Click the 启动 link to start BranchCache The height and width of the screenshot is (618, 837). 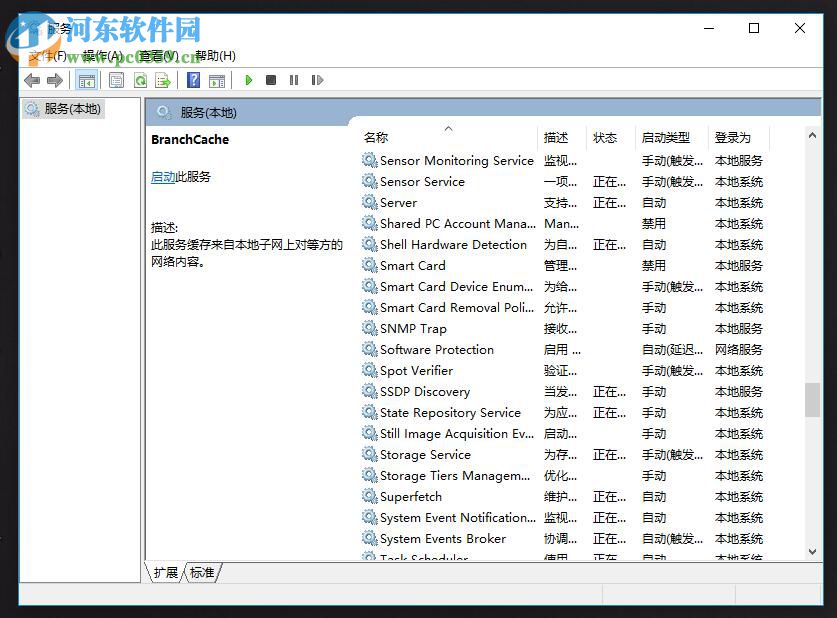tap(162, 177)
